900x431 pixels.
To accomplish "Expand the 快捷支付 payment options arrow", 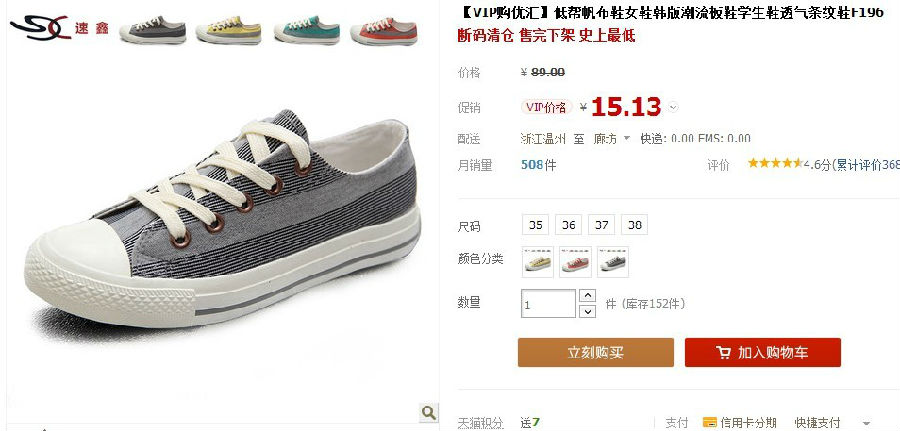I will click(866, 424).
